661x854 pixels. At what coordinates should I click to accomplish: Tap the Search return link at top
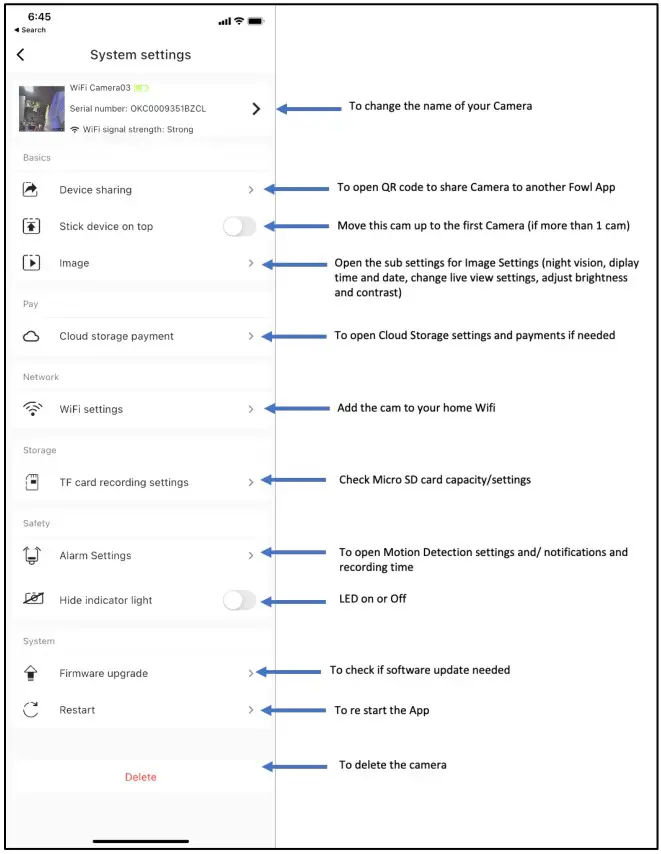(x=30, y=30)
